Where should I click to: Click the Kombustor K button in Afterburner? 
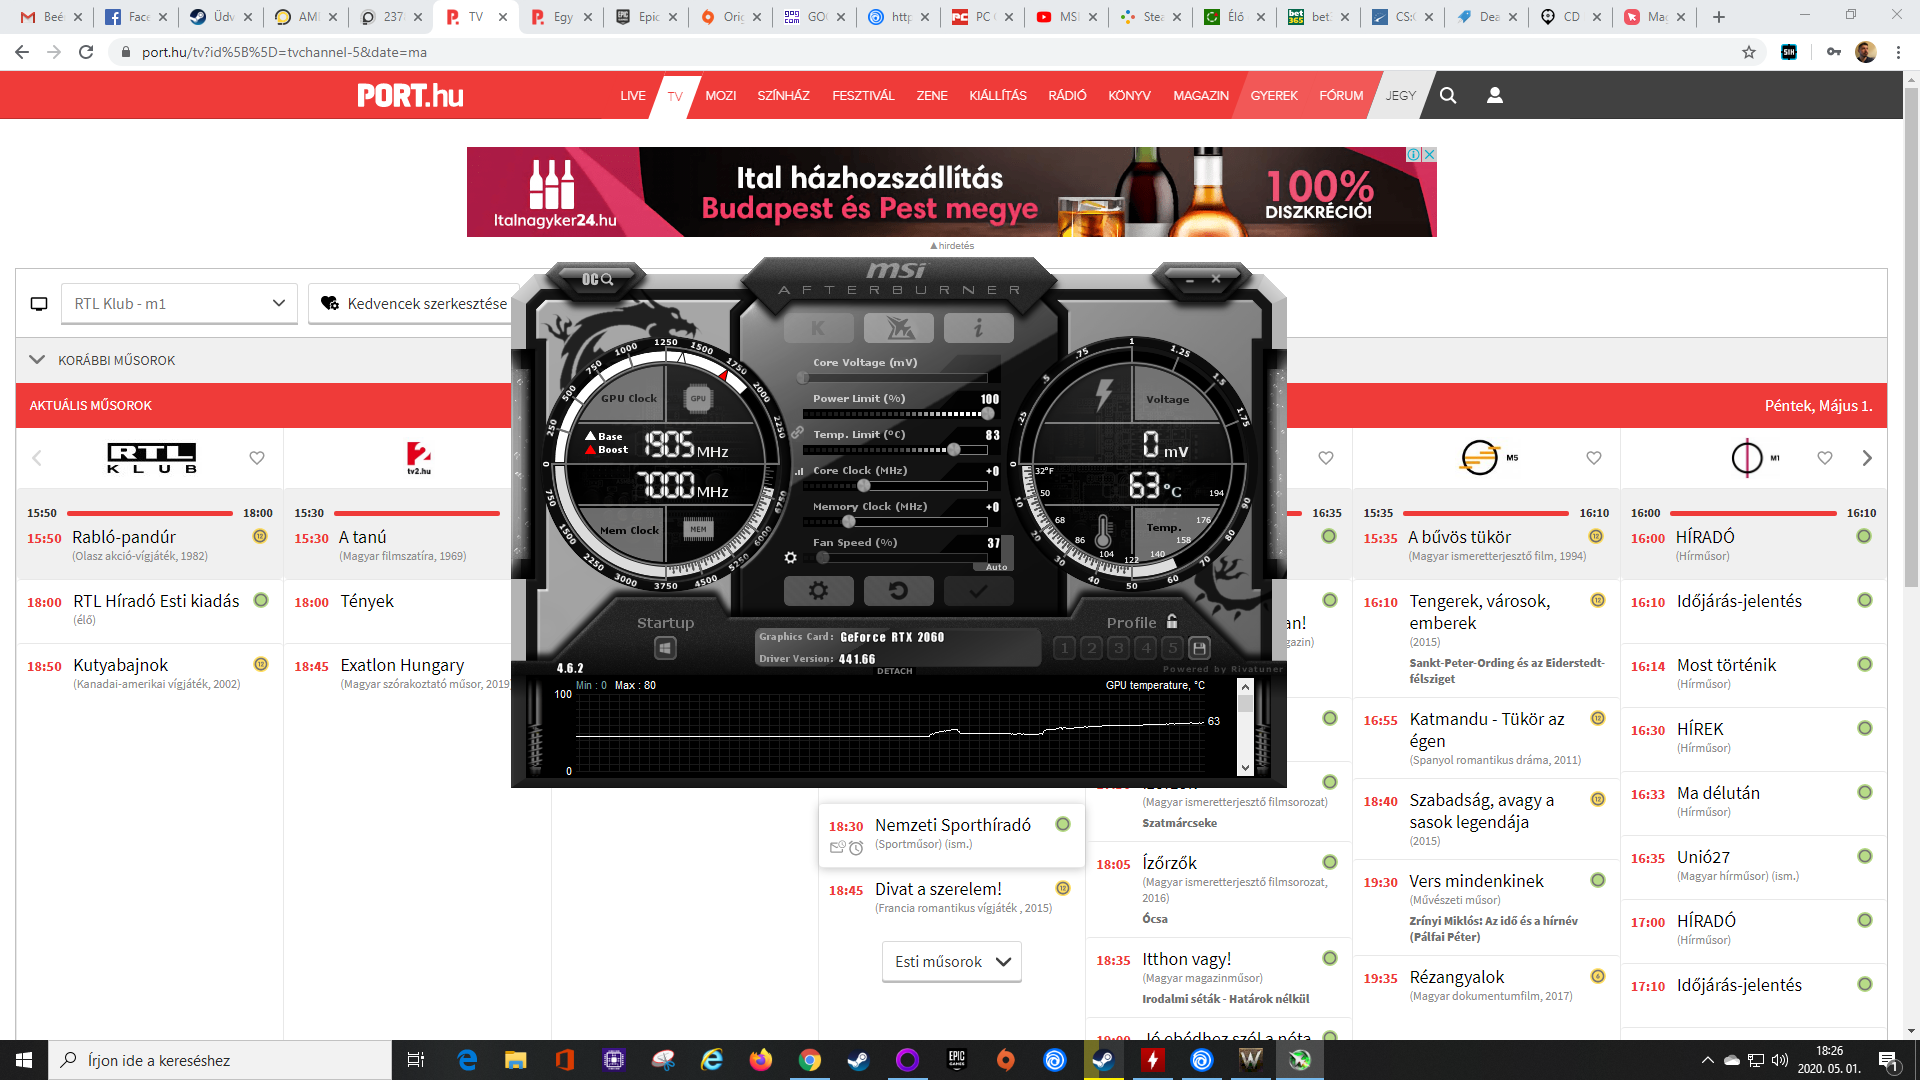tap(819, 328)
